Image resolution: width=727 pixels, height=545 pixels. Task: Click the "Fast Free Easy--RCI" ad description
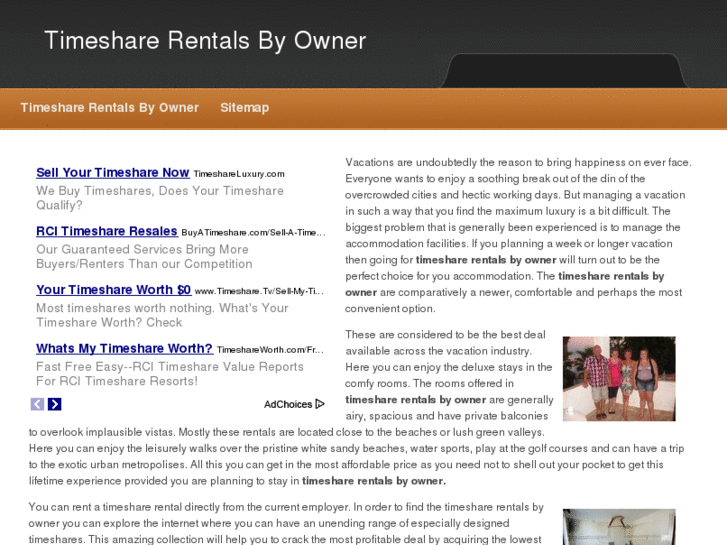170,374
